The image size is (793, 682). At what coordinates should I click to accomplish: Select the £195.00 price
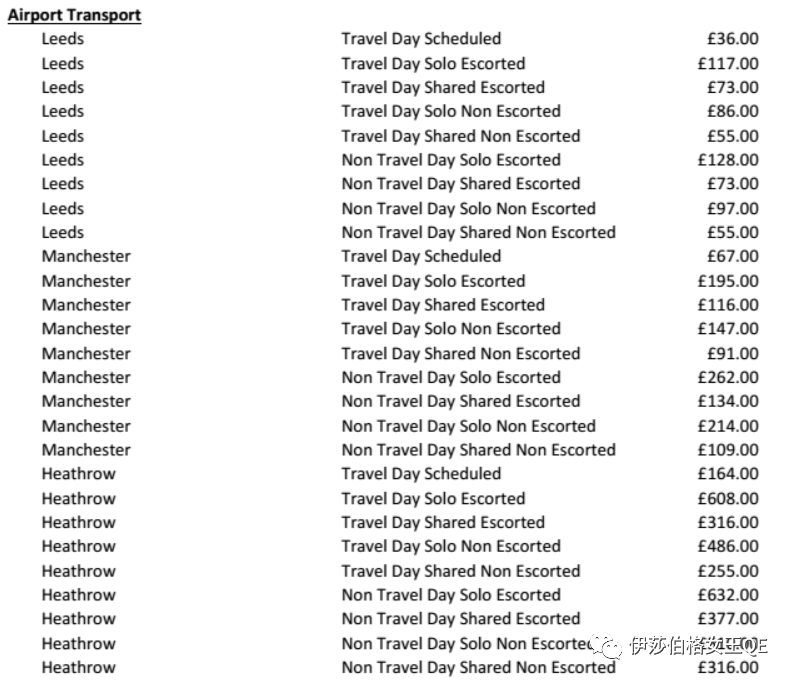click(x=728, y=281)
